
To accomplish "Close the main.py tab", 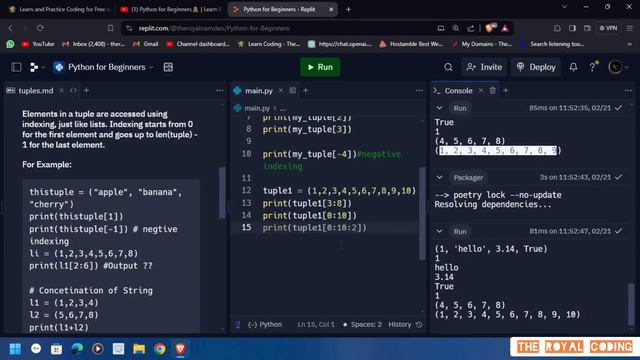I will point(281,90).
